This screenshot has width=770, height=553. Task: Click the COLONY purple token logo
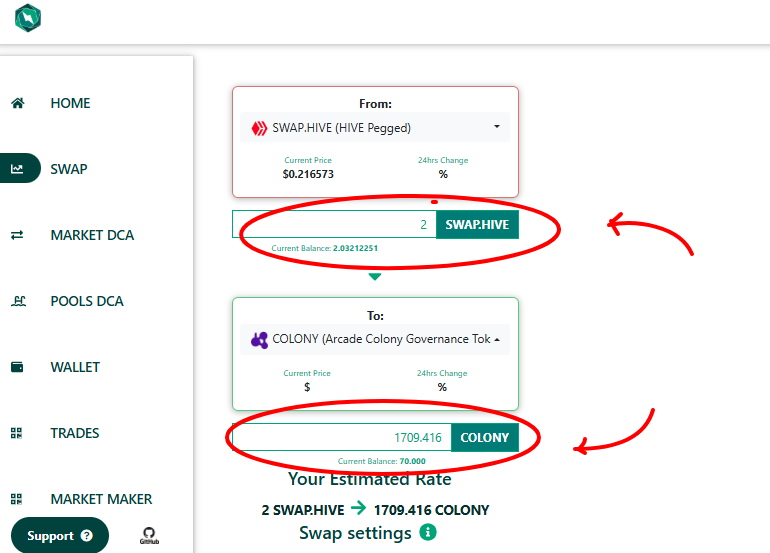259,340
